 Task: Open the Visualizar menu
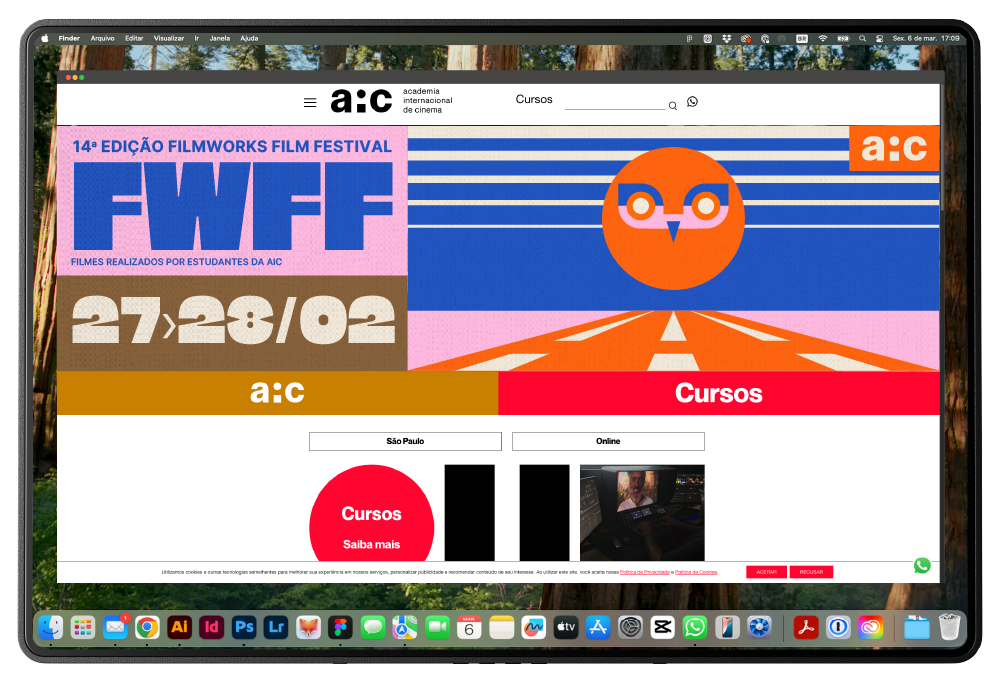click(169, 38)
